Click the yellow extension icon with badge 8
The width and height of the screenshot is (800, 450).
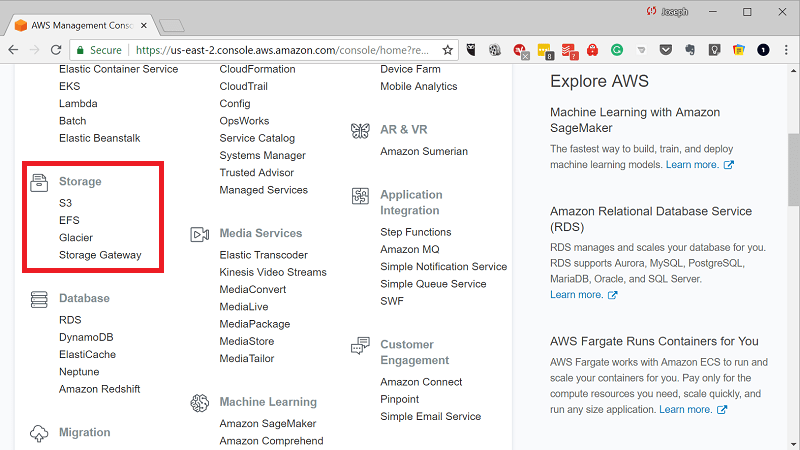click(545, 51)
